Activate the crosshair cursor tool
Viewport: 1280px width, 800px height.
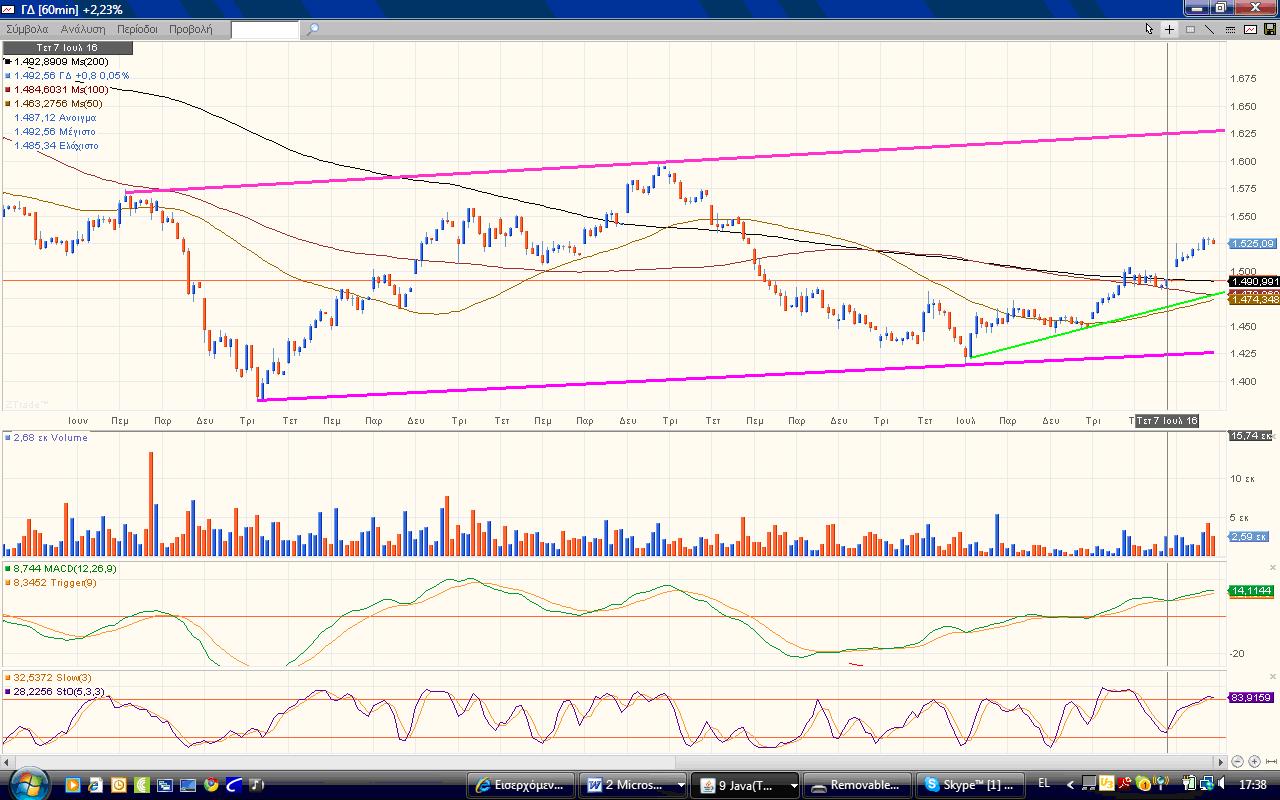tap(1169, 29)
